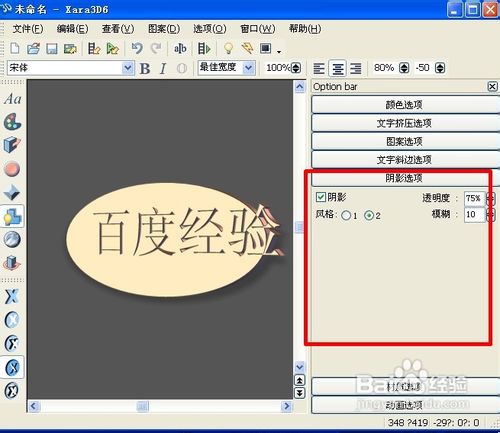The width and height of the screenshot is (500, 433).
Task: Click the 动画选项 button
Action: pyautogui.click(x=405, y=405)
